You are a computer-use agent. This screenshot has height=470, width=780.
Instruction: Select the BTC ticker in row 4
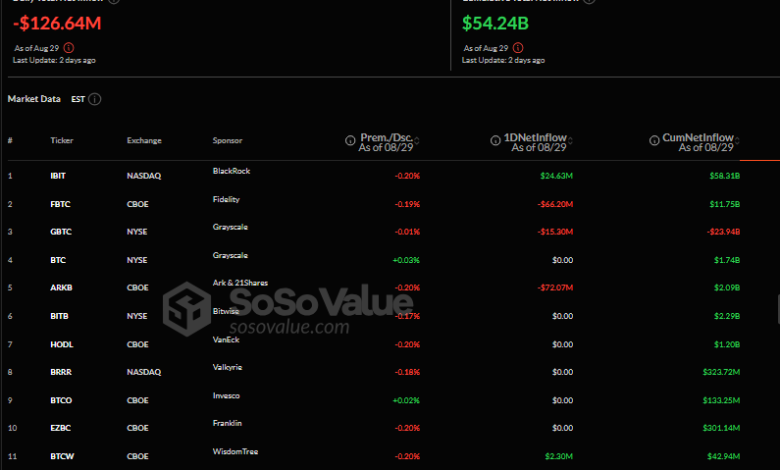point(58,260)
